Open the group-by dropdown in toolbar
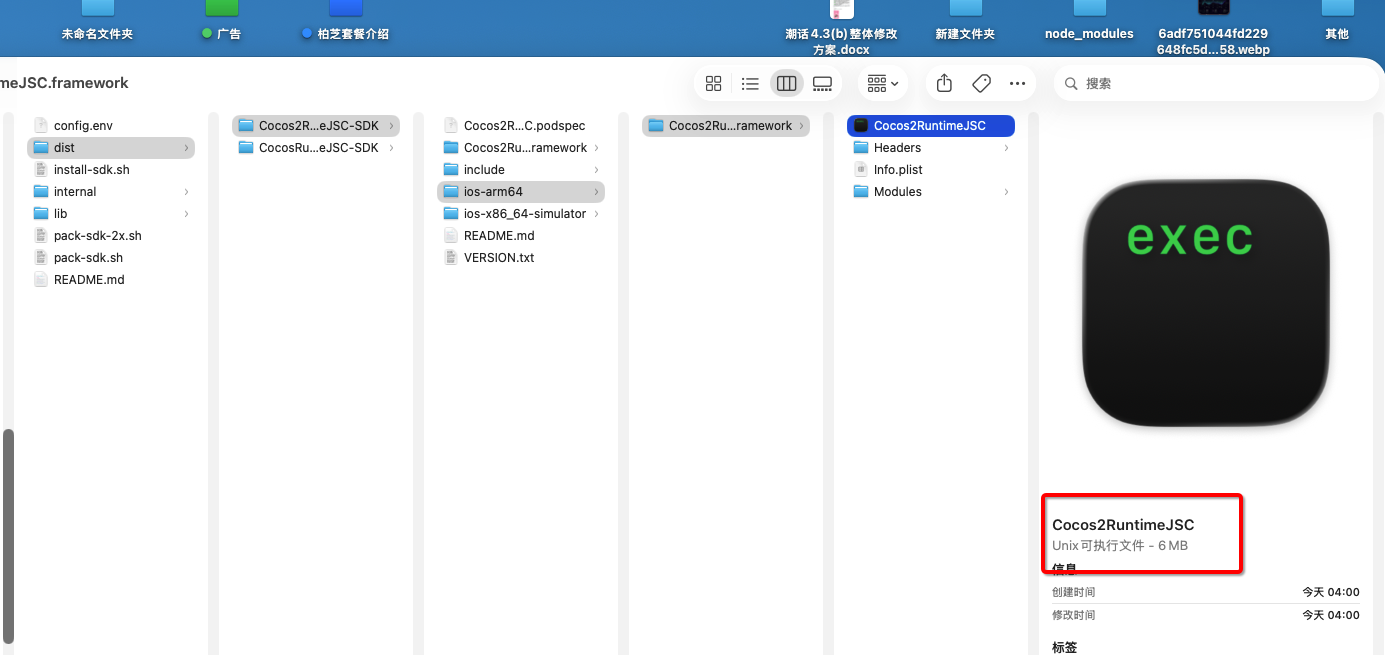1385x655 pixels. click(x=883, y=84)
